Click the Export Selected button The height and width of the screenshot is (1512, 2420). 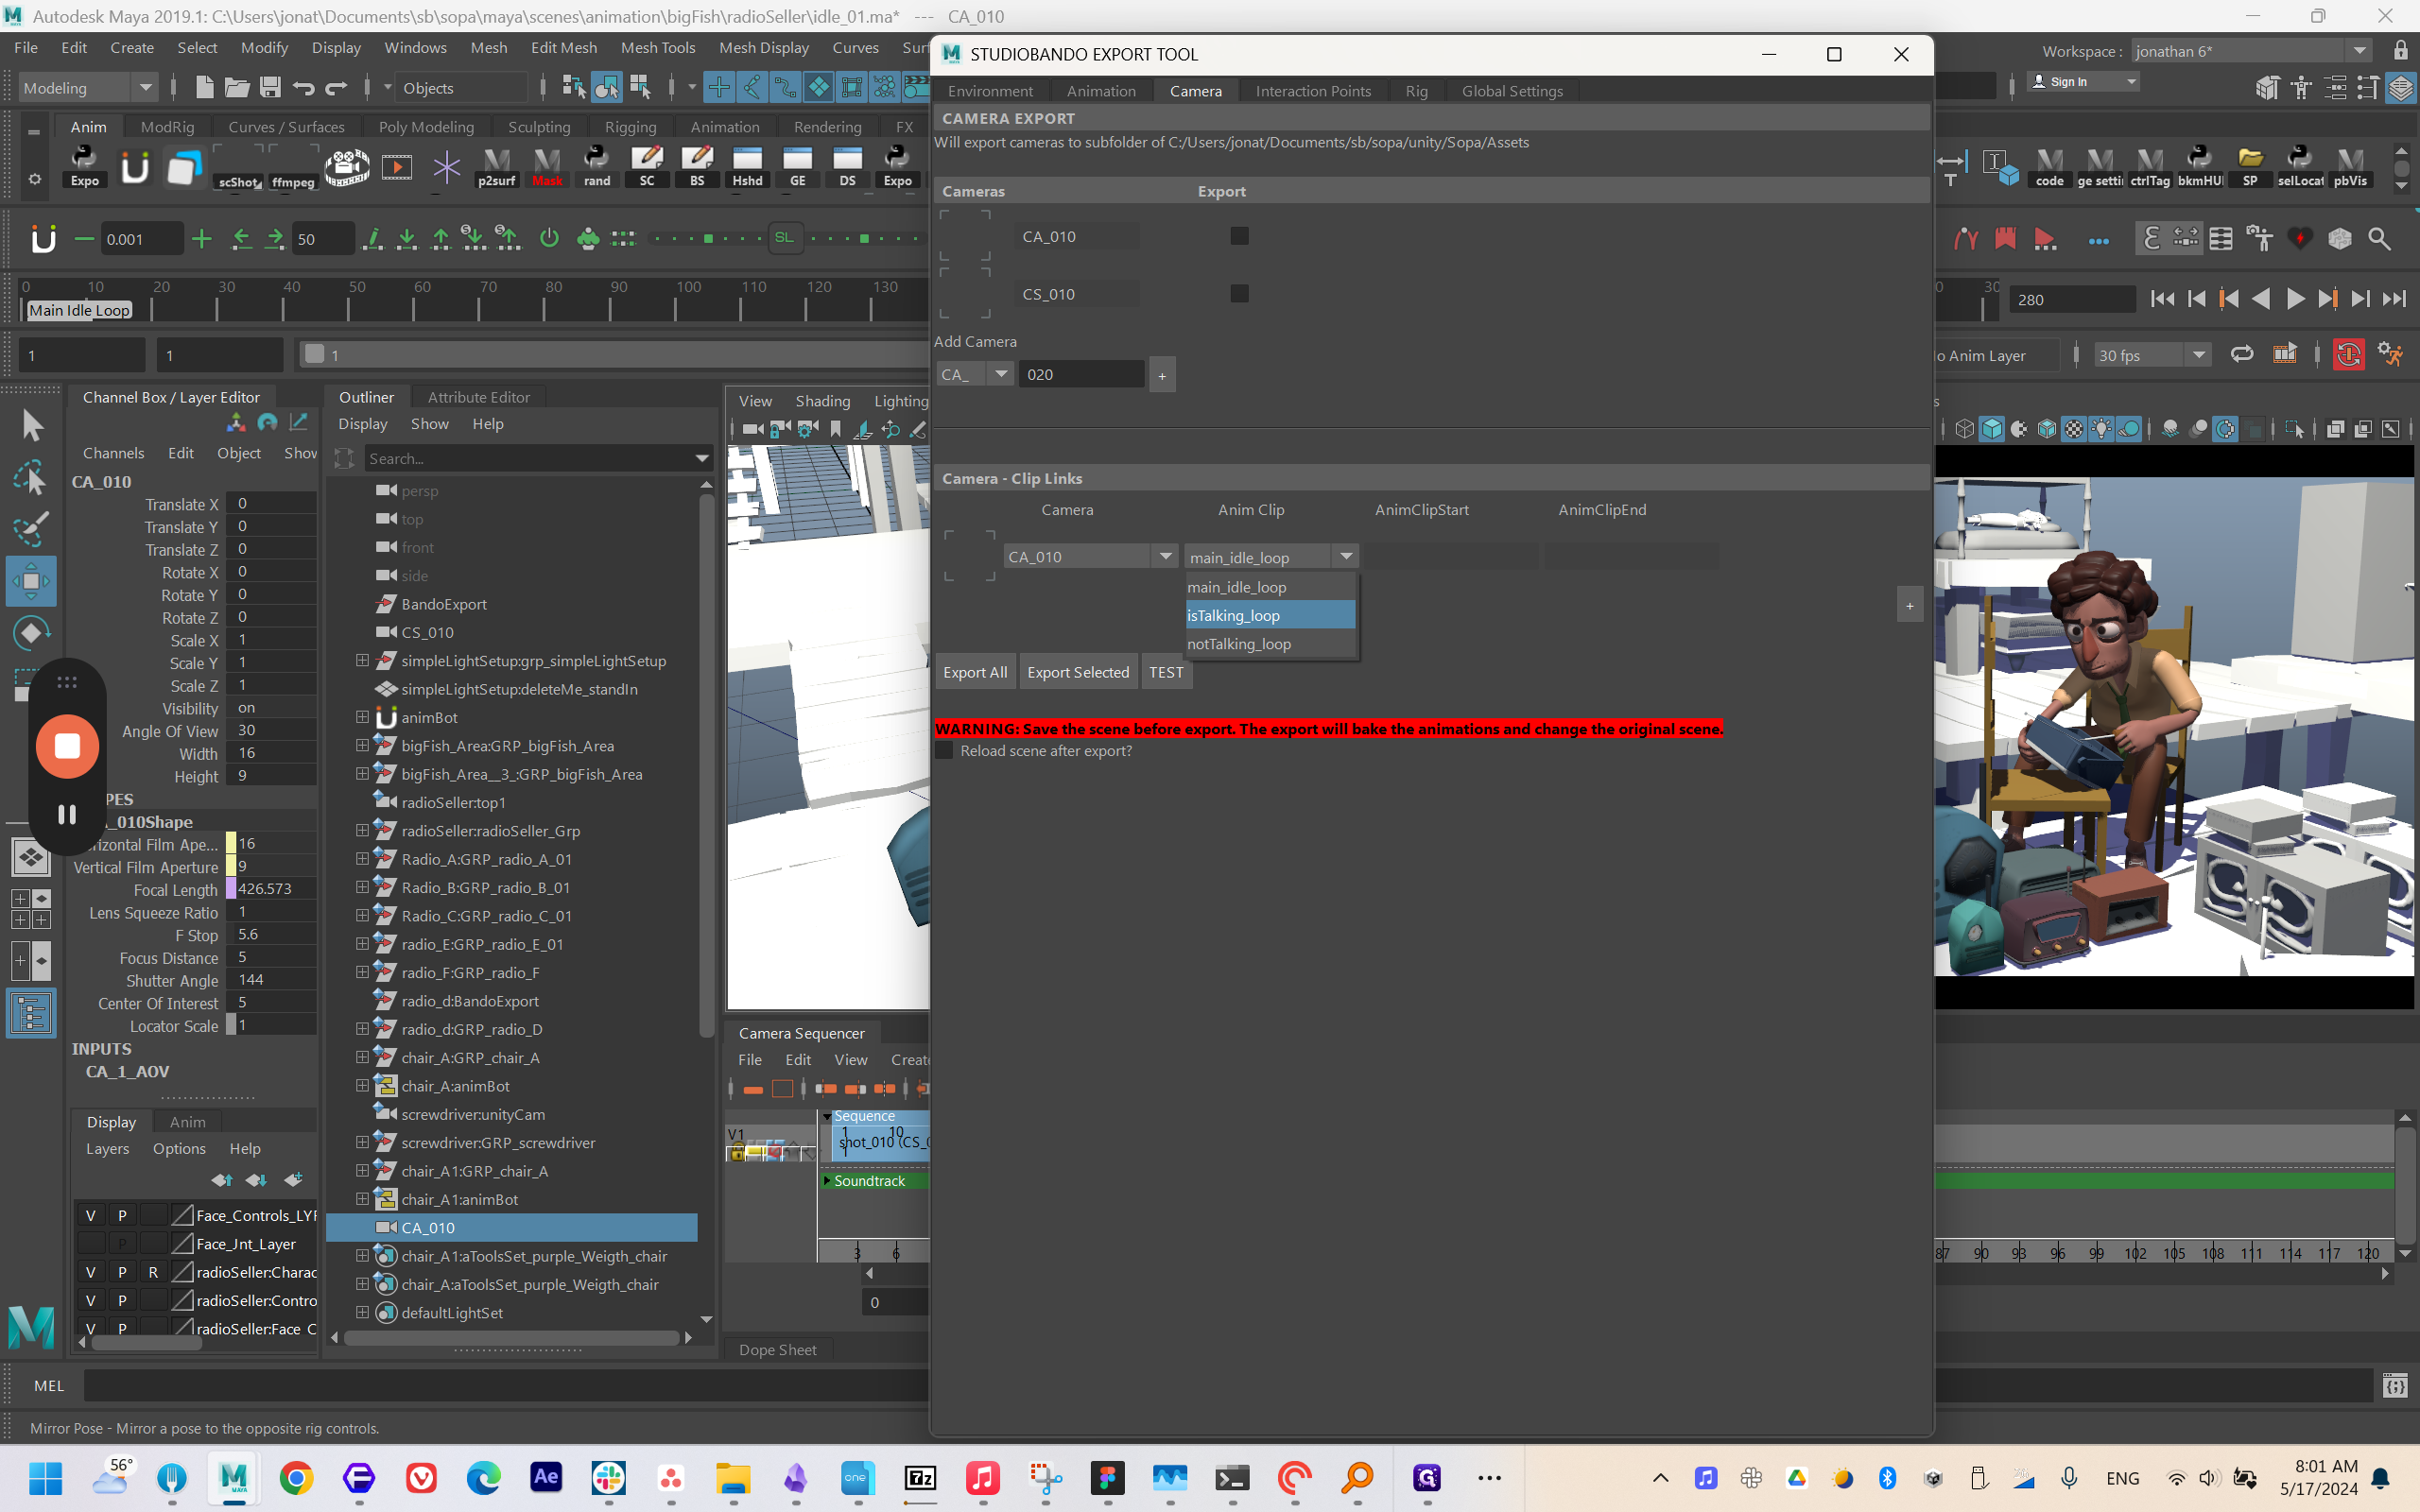pos(1077,672)
